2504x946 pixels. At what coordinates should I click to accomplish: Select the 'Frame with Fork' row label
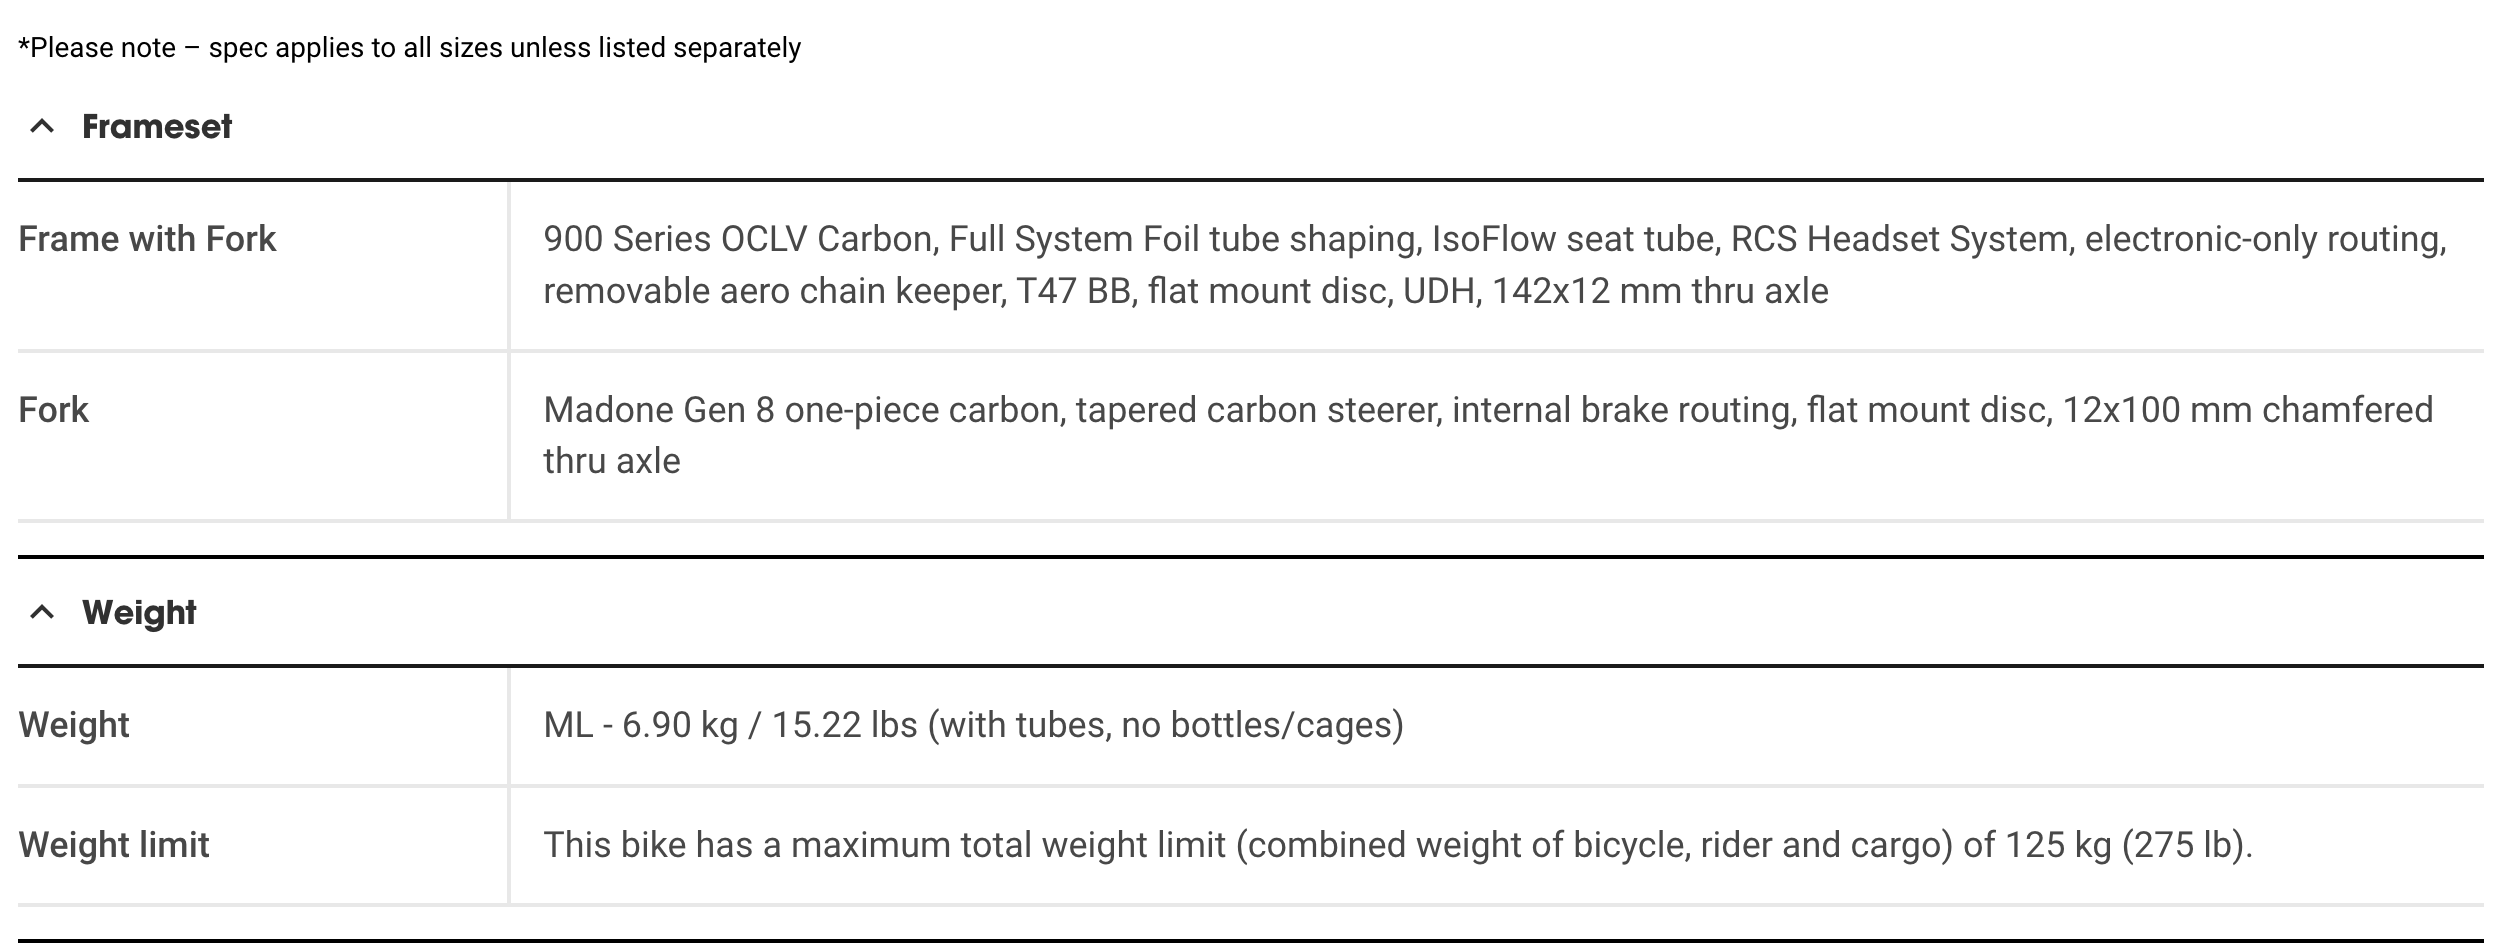point(147,239)
